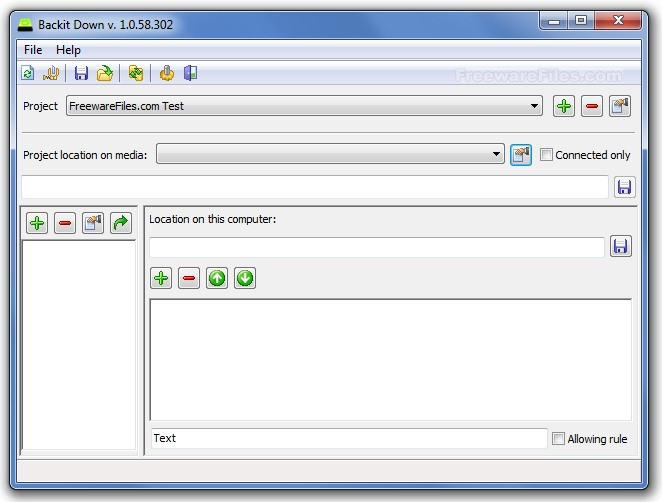662x502 pixels.
Task: Click the exit door toolbar icon
Action: pos(190,73)
